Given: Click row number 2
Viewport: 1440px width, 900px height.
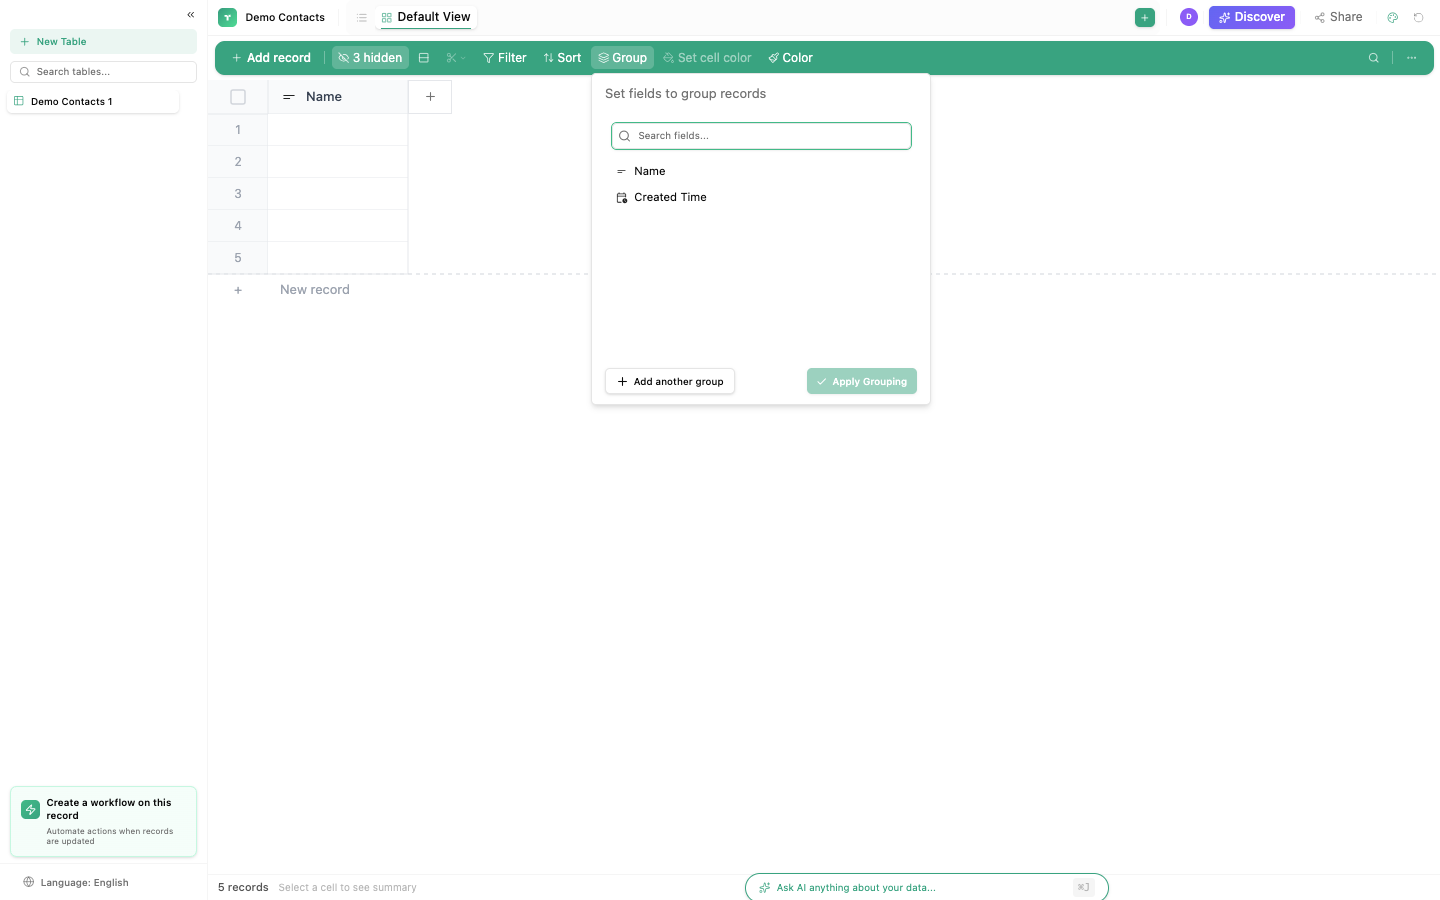Looking at the screenshot, I should pyautogui.click(x=238, y=162).
